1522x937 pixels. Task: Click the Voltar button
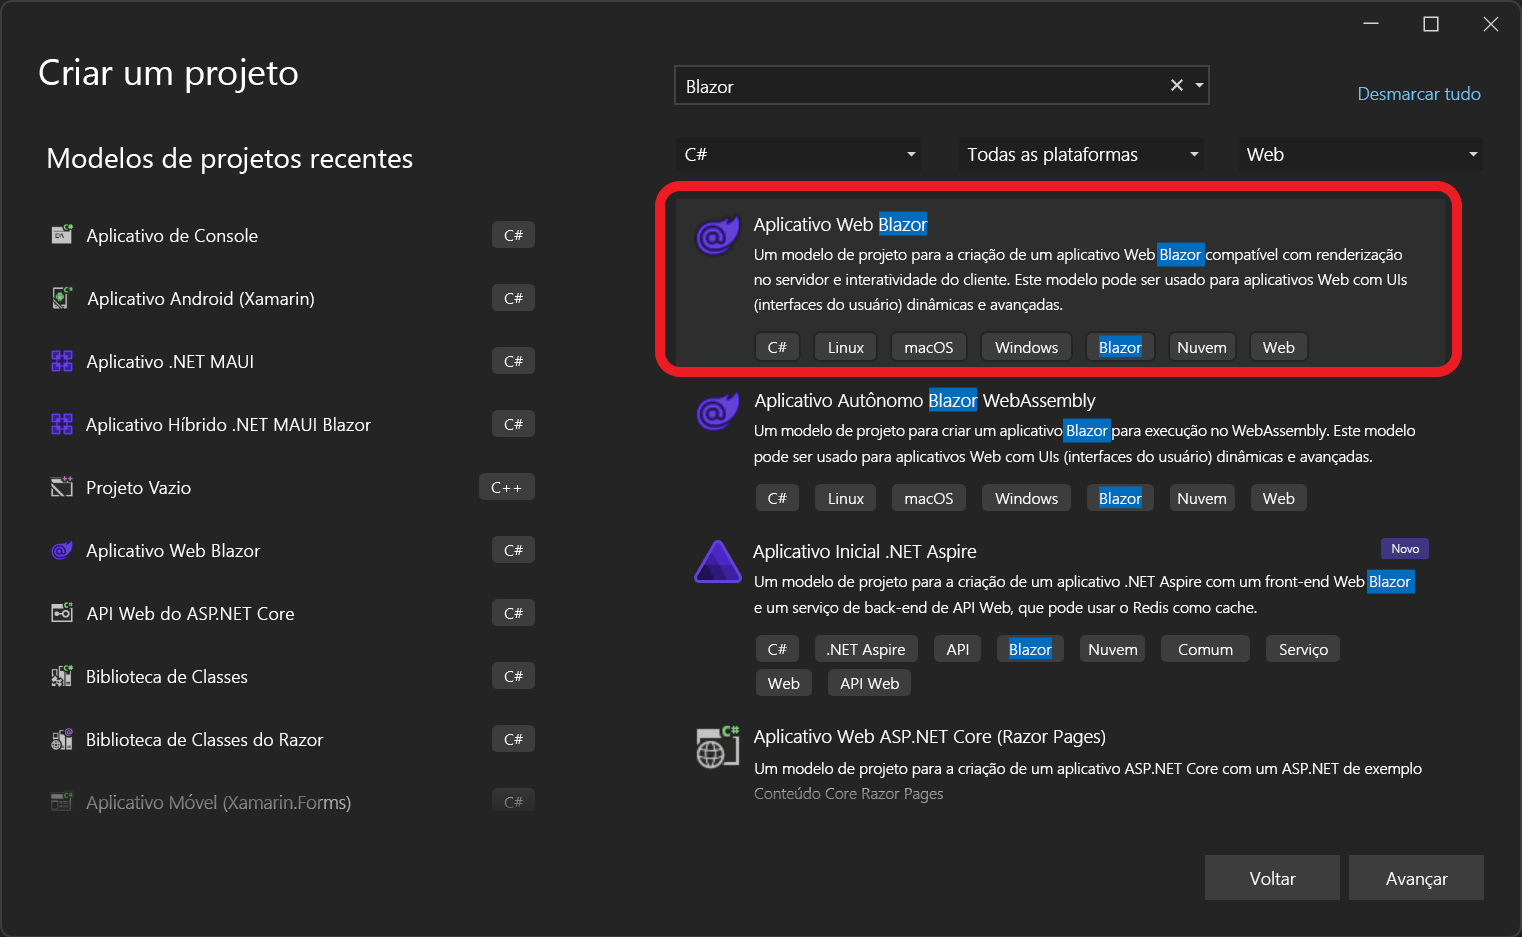[1272, 878]
